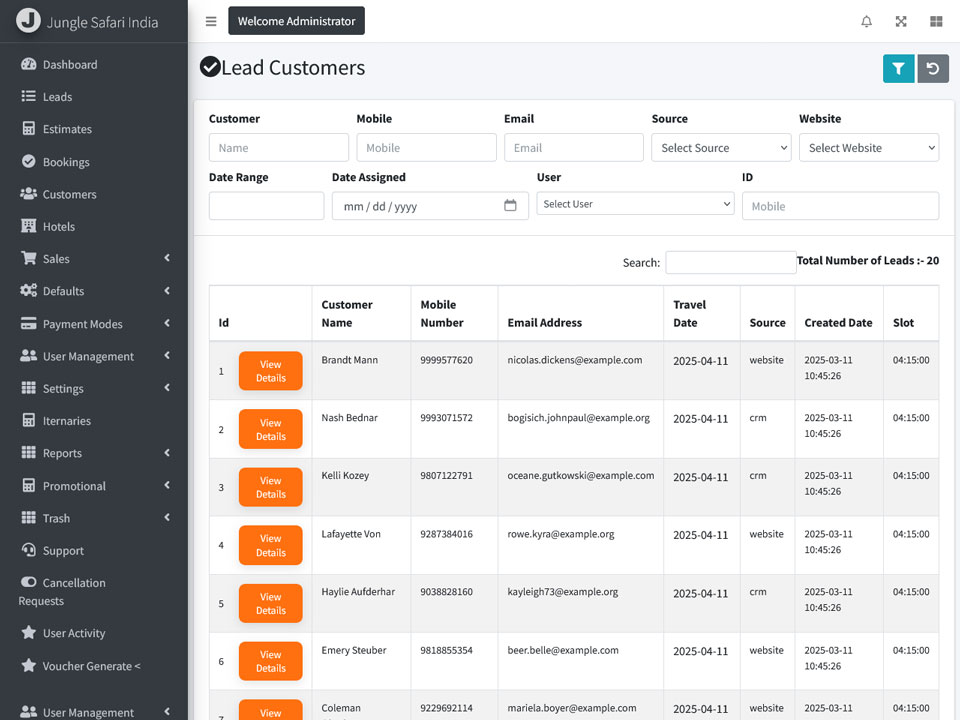960x720 pixels.
Task: Click the fullscreen expand icon
Action: (901, 21)
